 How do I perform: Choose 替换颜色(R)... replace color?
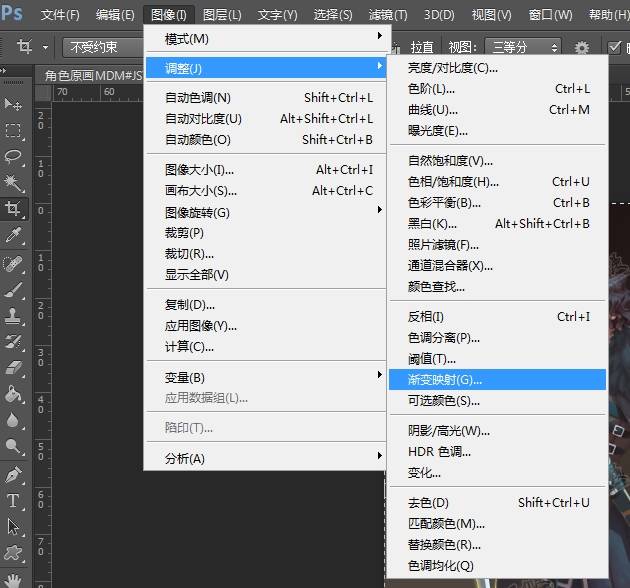[x=497, y=544]
